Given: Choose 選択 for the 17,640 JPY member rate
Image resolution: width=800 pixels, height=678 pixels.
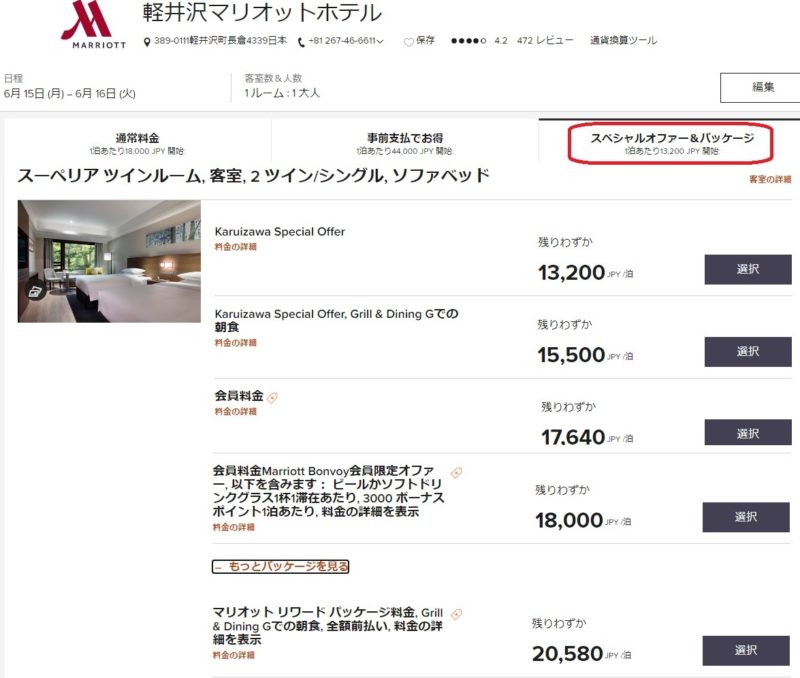Looking at the screenshot, I should tap(748, 434).
